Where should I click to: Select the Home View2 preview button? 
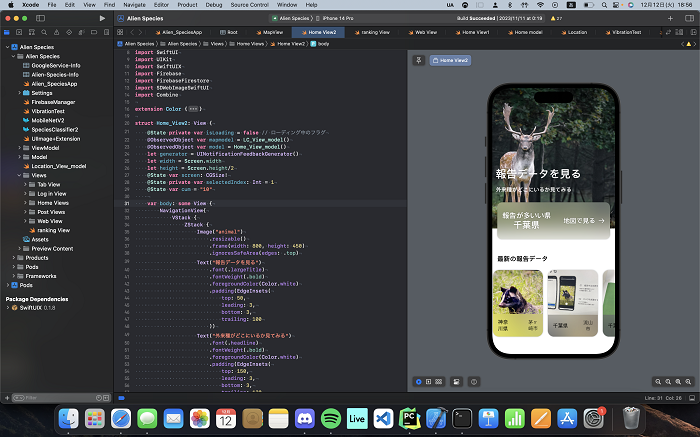[x=449, y=60]
